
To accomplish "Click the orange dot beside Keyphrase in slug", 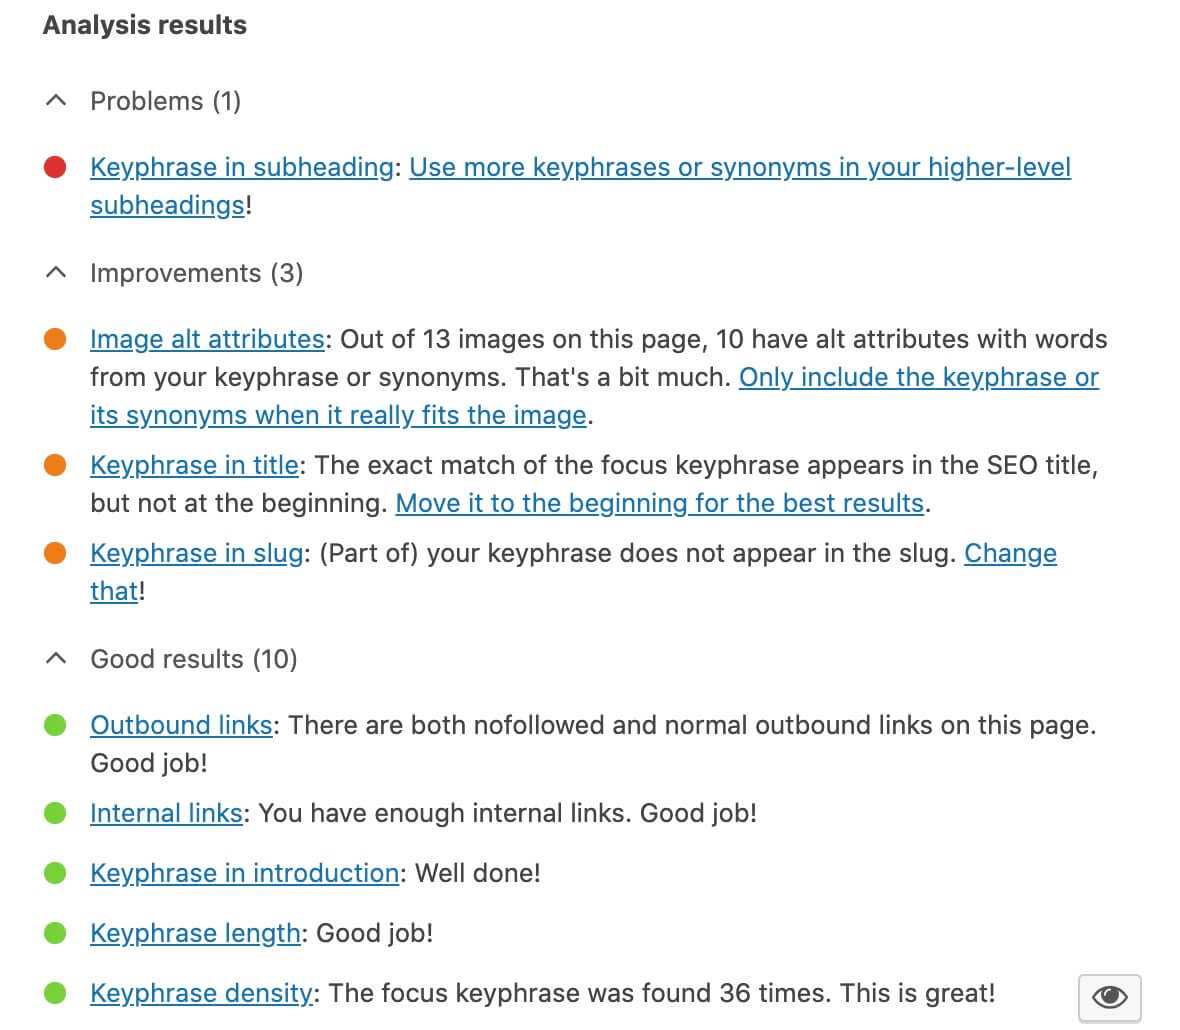I will pos(56,553).
